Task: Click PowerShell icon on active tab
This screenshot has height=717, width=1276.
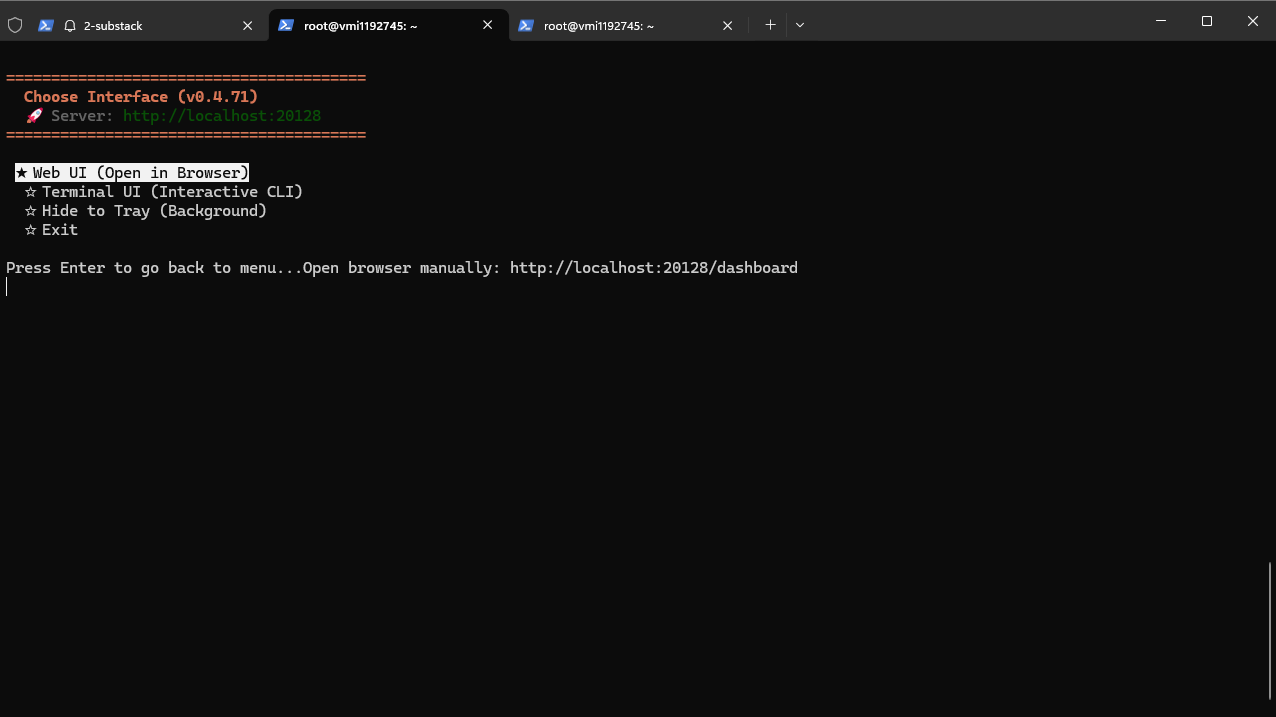Action: (286, 26)
